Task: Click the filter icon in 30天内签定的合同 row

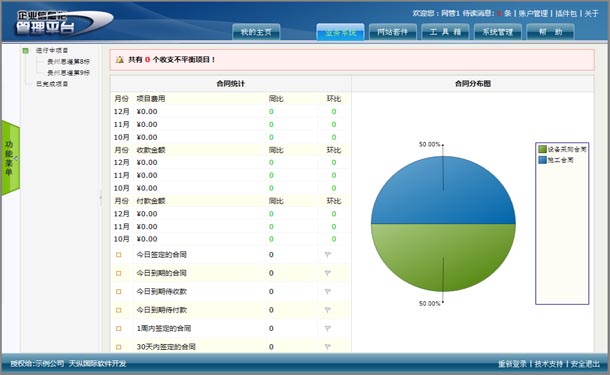Action: click(x=328, y=347)
